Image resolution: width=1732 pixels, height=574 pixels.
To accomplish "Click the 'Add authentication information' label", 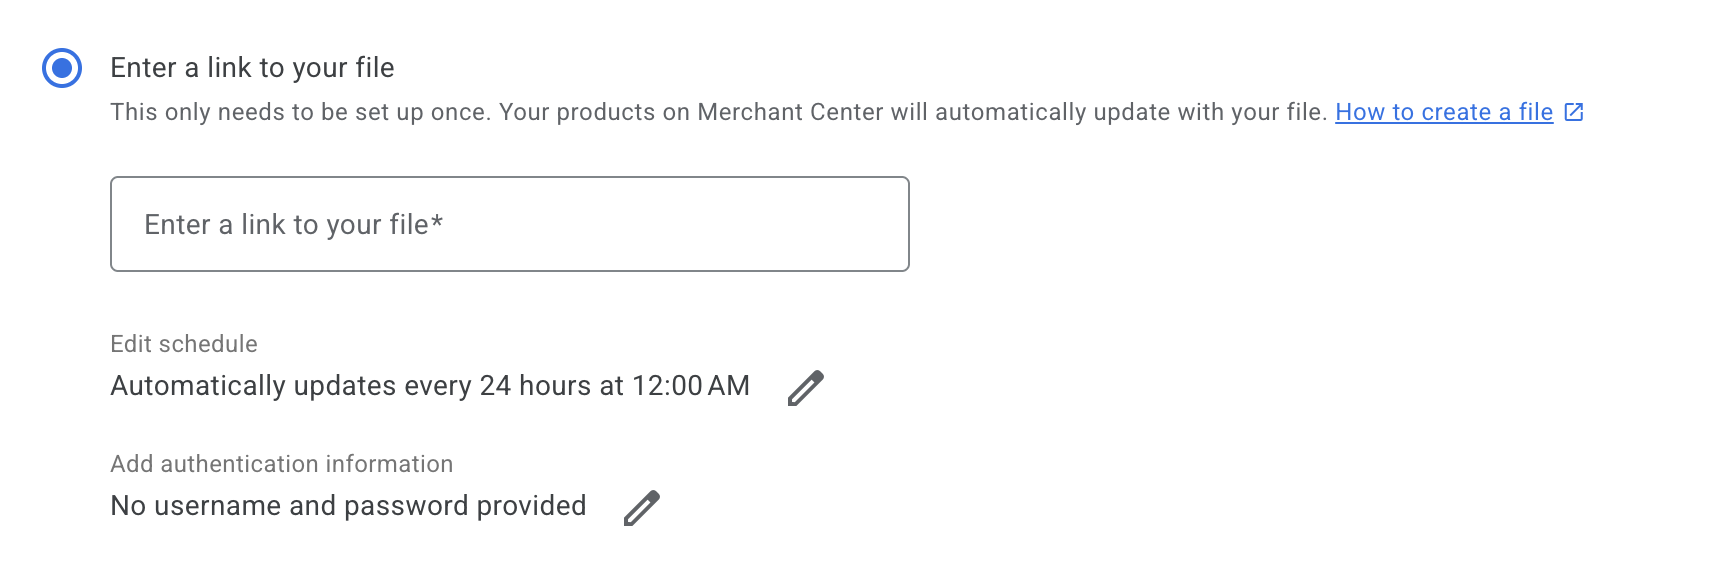I will pos(281,464).
